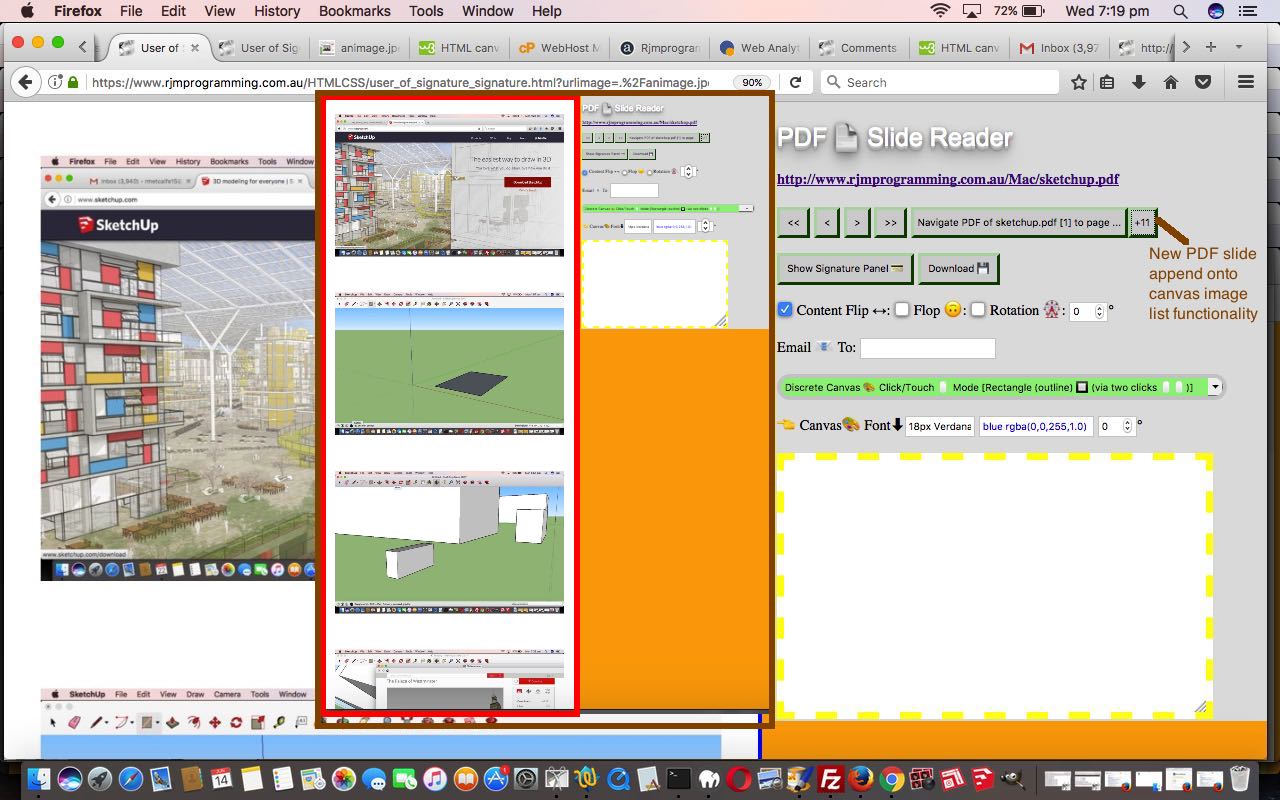Screen dimensions: 1280x800
Task: Open the sketchup.pdf hyperlink
Action: (948, 179)
